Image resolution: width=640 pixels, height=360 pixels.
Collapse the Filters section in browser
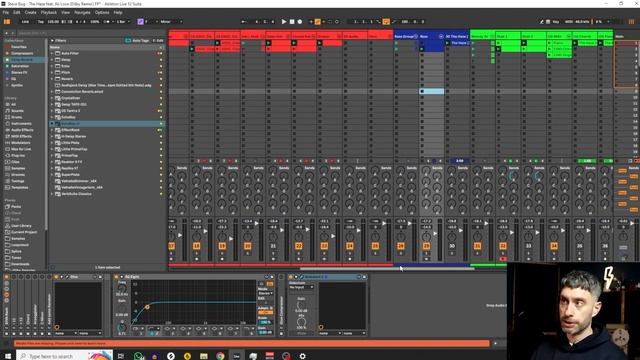52,41
